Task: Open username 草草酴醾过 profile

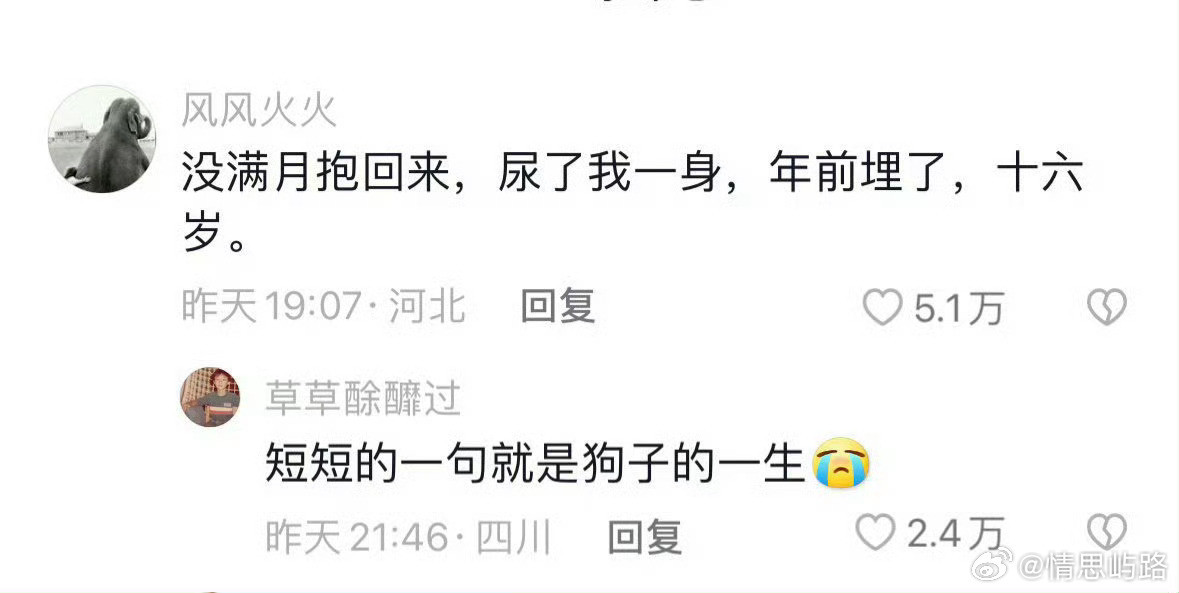Action: [363, 398]
